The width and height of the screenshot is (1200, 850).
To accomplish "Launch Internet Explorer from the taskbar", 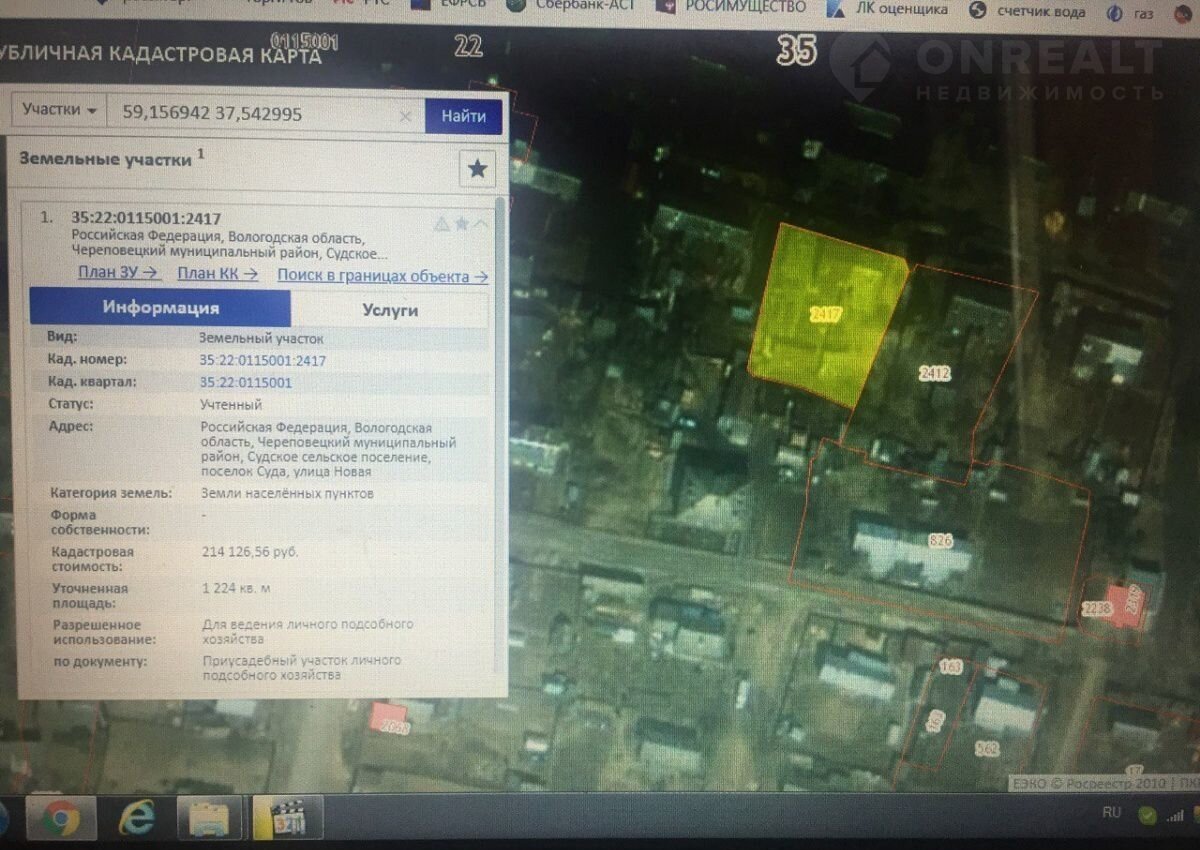I will (x=136, y=819).
